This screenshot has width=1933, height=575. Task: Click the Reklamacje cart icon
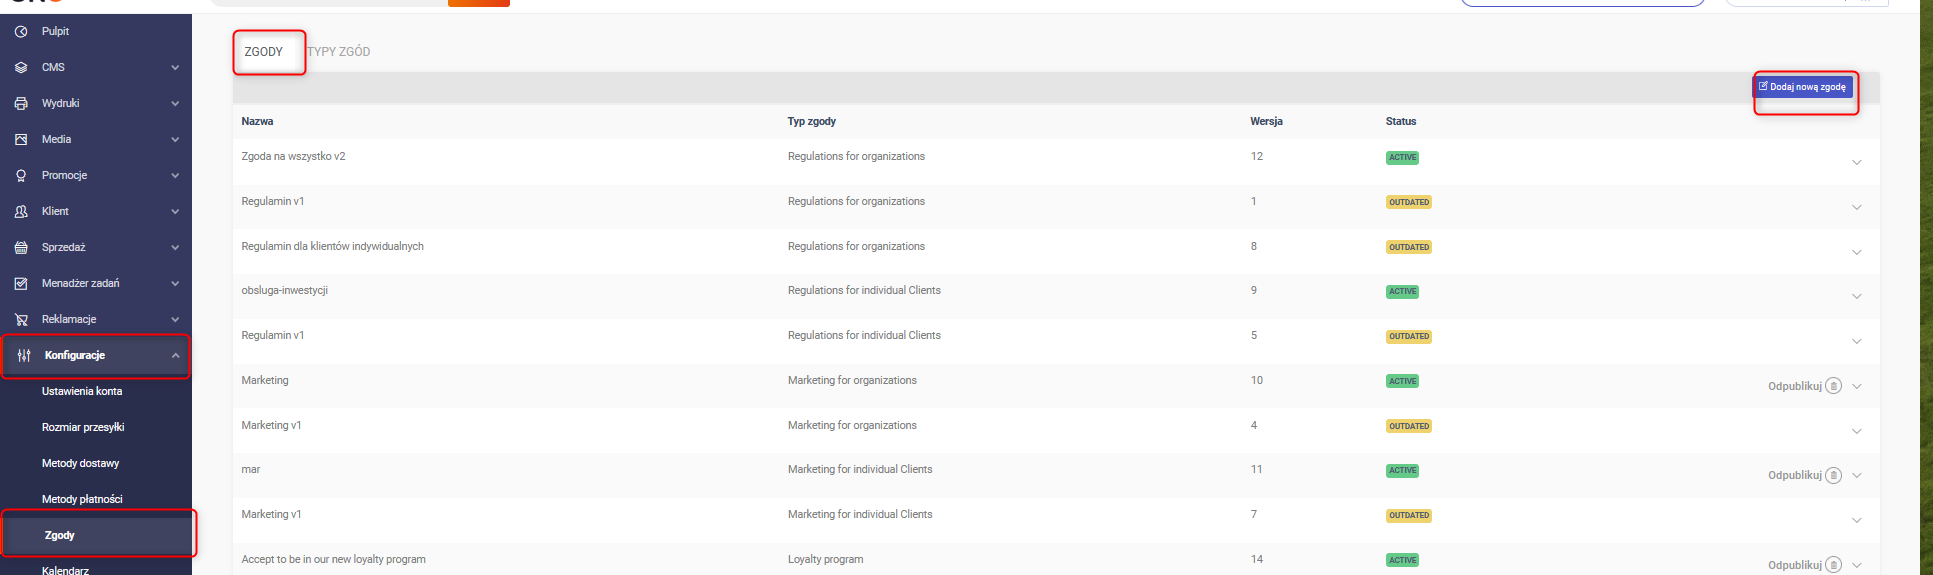pos(21,319)
